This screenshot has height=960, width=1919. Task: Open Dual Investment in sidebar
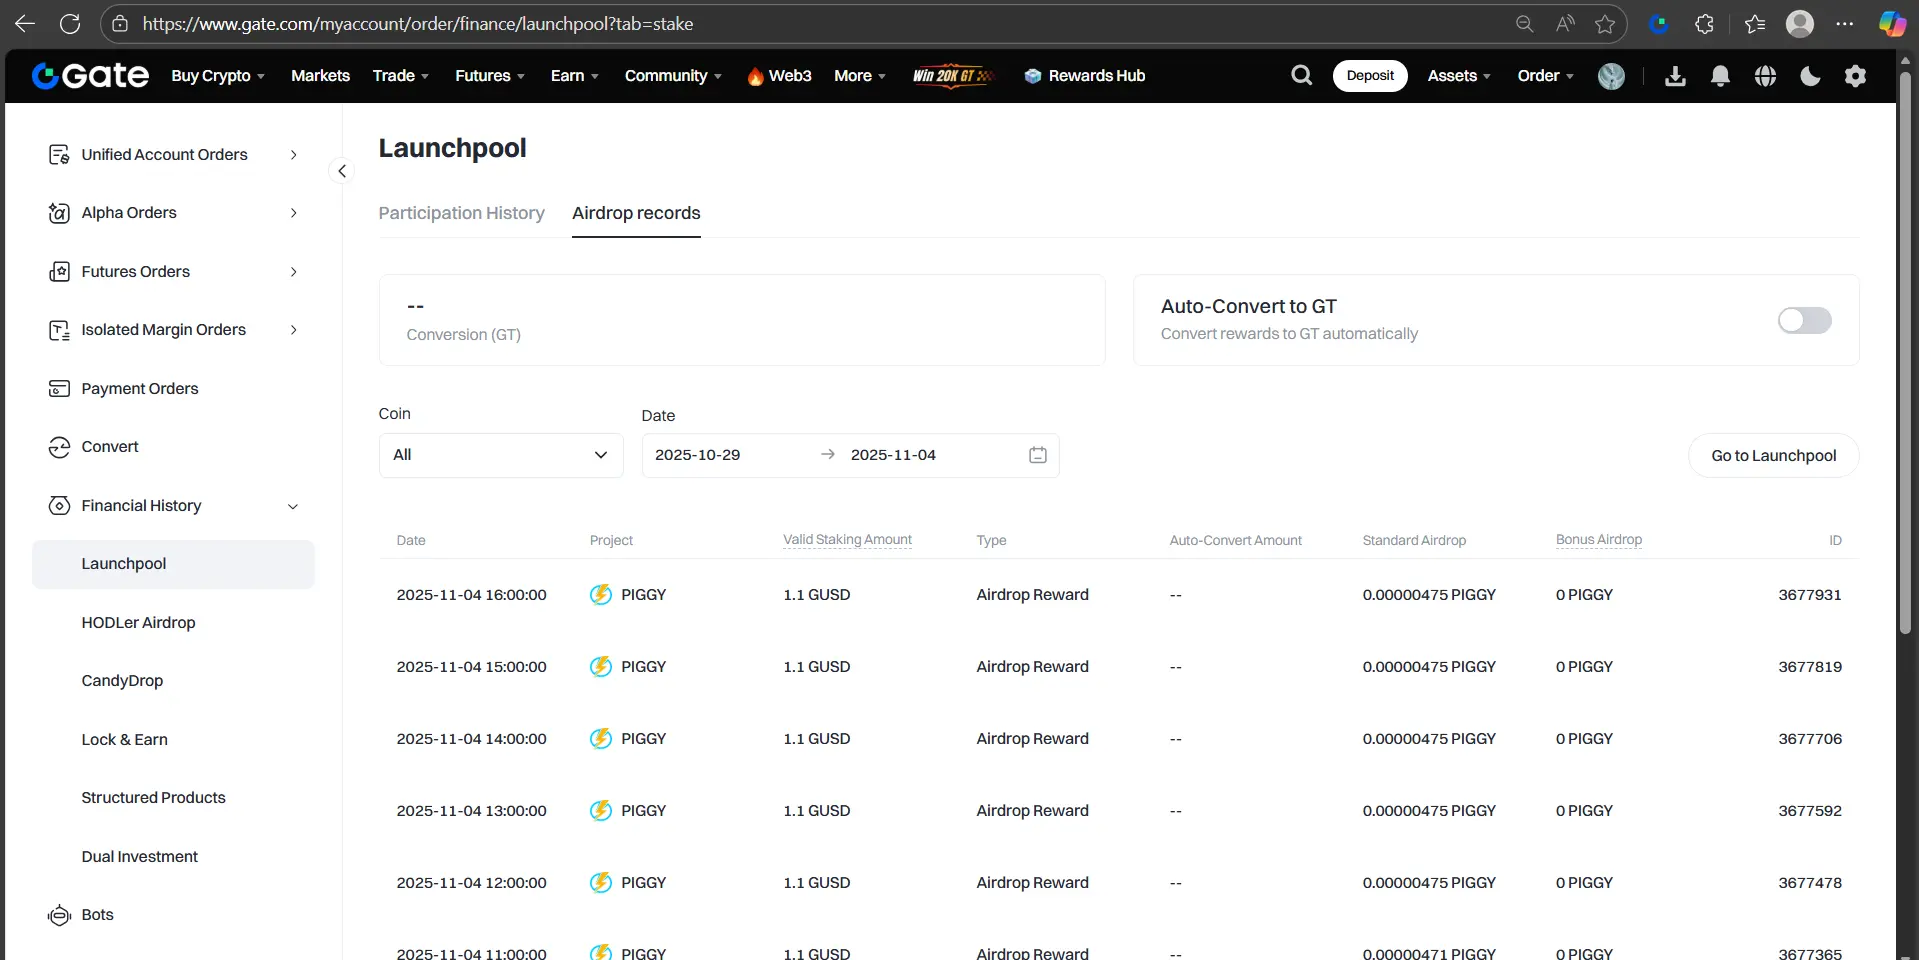click(x=139, y=857)
